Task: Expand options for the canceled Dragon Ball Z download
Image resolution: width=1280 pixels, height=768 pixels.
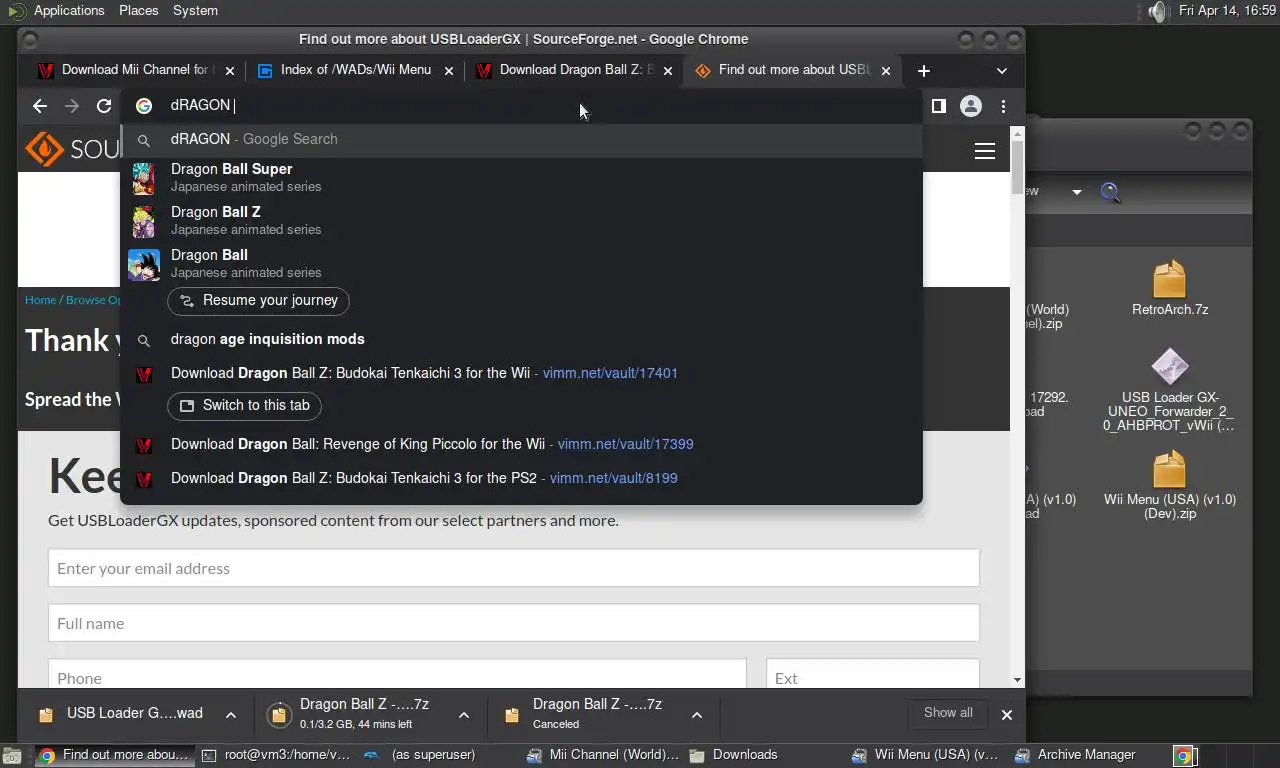Action: (x=696, y=714)
